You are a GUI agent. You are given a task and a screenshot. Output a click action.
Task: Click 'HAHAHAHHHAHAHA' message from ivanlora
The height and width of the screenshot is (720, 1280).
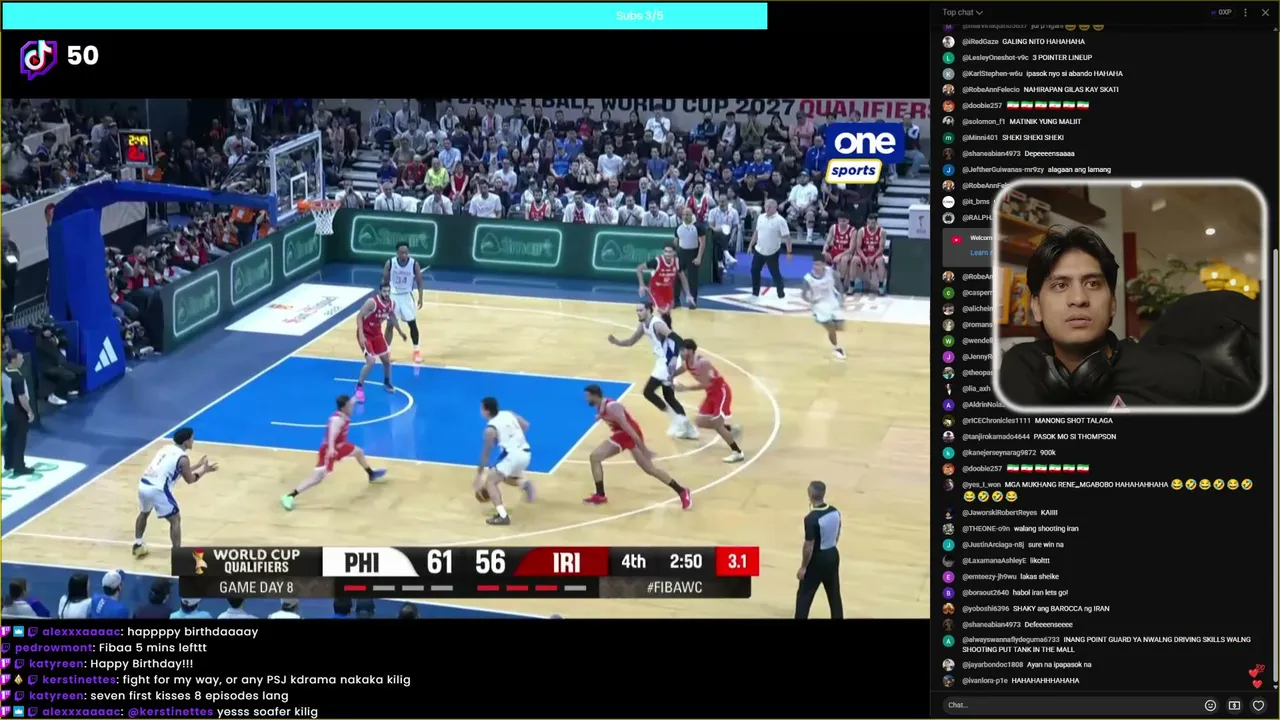(x=1045, y=681)
